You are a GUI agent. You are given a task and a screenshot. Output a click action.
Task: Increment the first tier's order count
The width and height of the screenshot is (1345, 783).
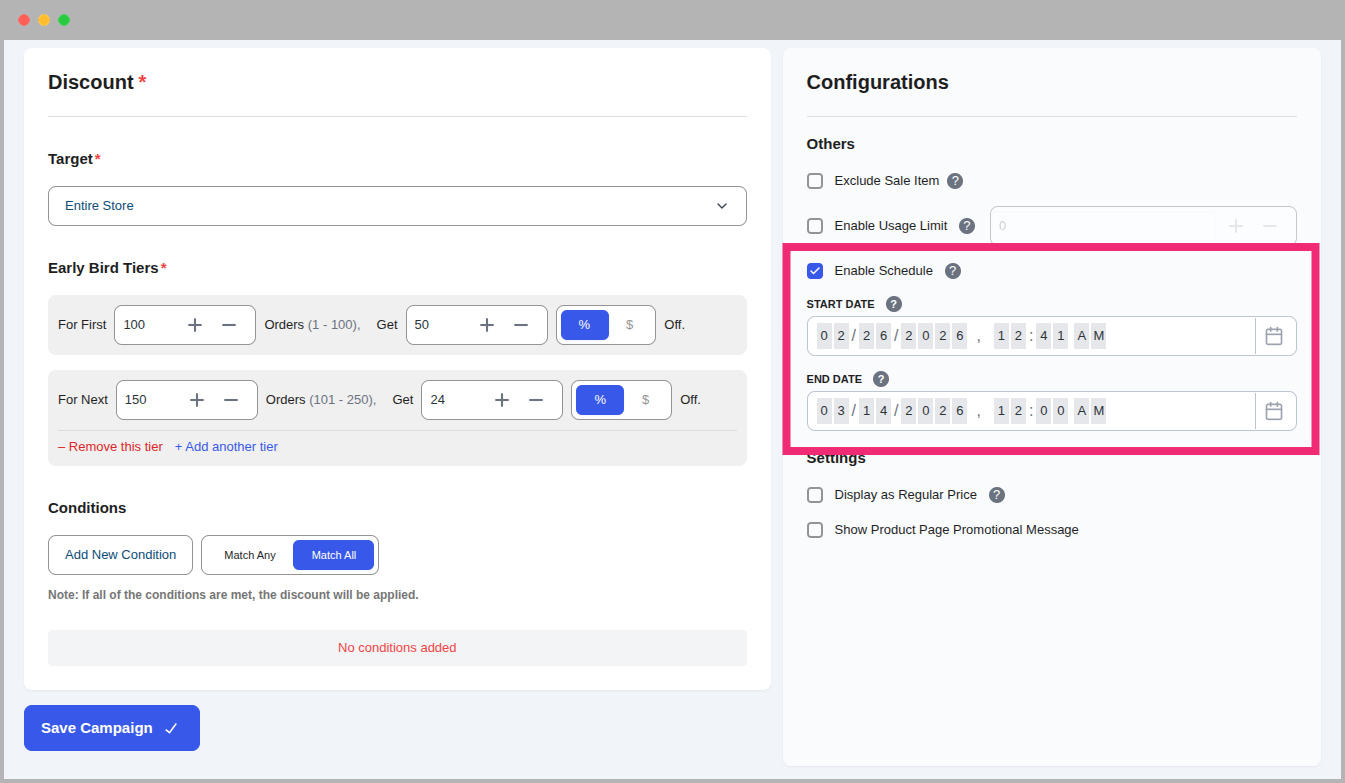click(x=195, y=324)
